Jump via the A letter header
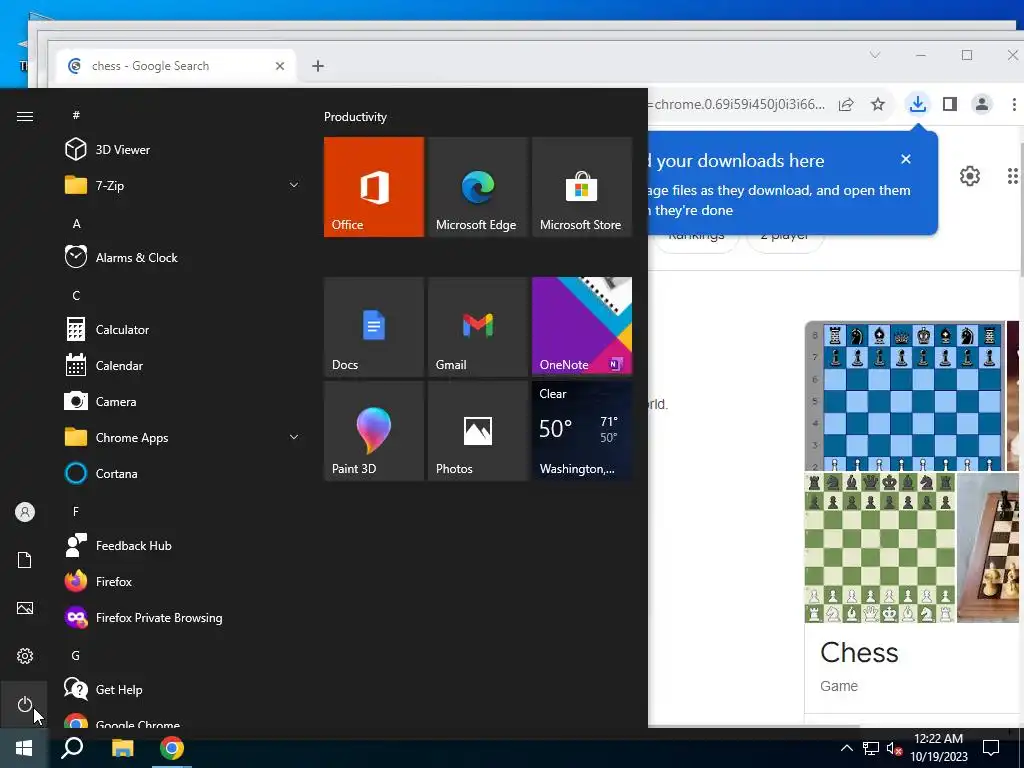The height and width of the screenshot is (768, 1024). tap(76, 223)
